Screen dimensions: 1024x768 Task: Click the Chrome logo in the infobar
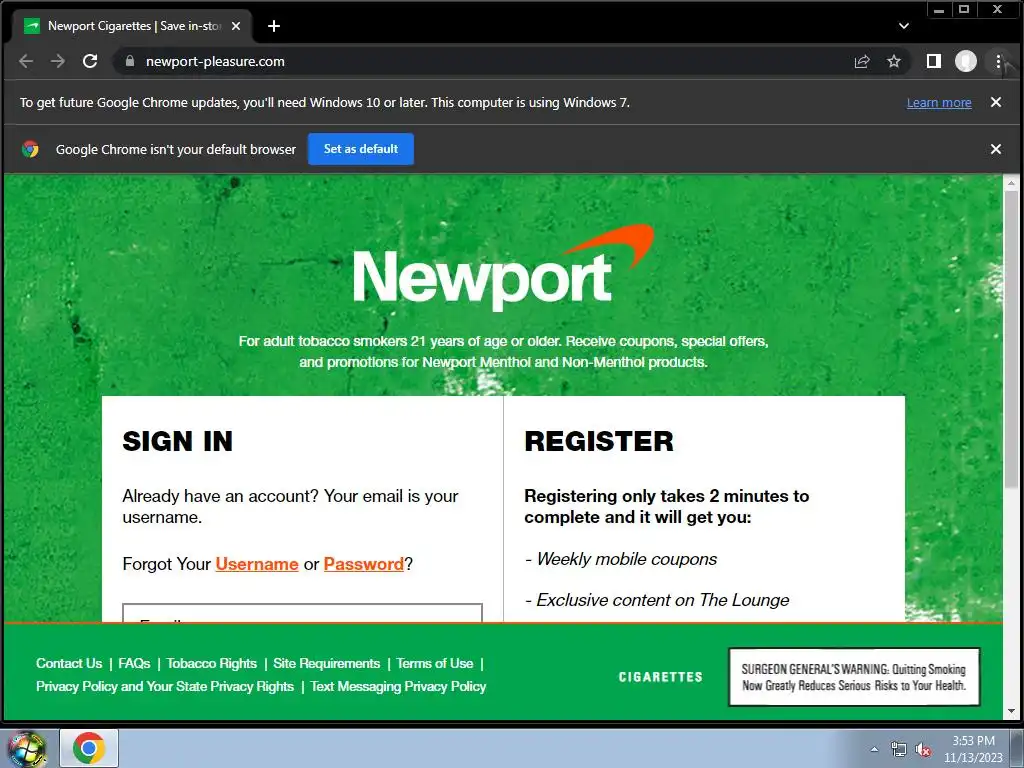click(x=30, y=149)
